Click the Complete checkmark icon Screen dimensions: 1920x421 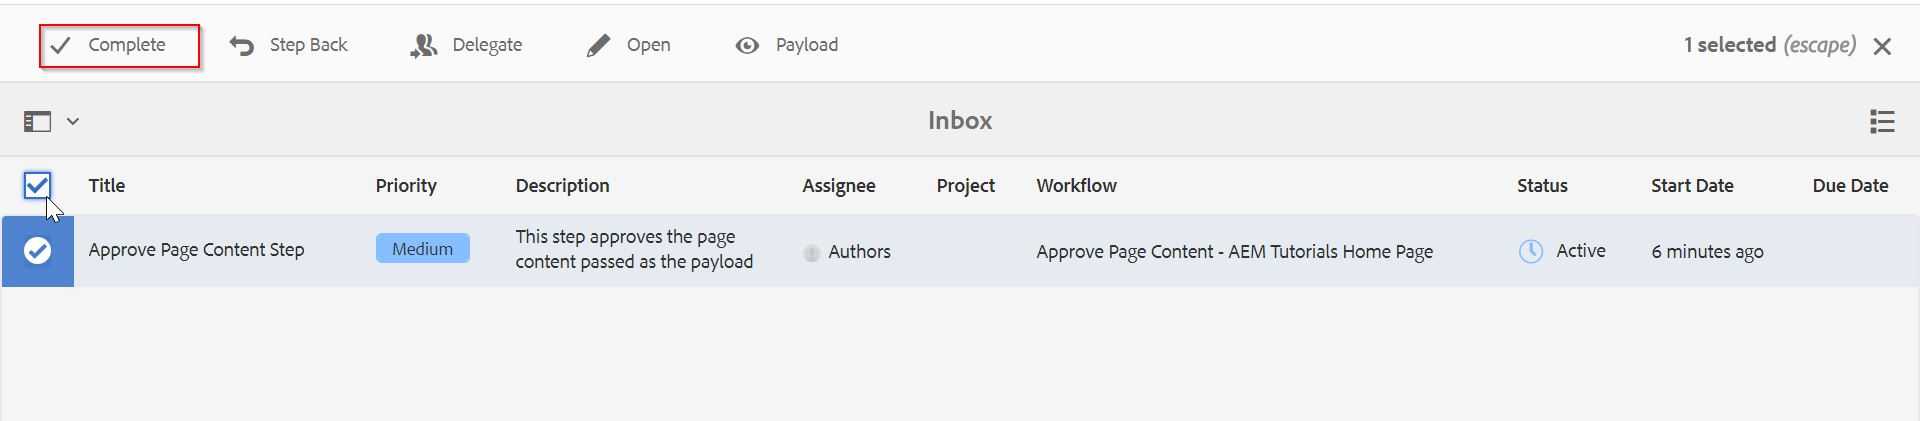[x=61, y=46]
